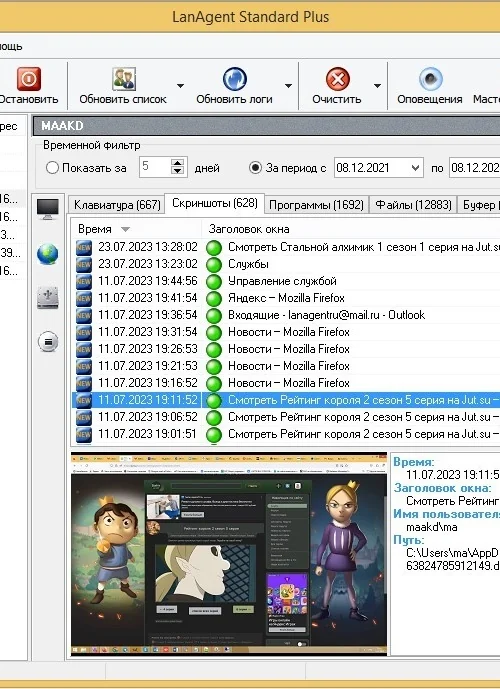Screen dimensions: 500x689
Task: Switch to the Буфер tab
Action: (479, 205)
